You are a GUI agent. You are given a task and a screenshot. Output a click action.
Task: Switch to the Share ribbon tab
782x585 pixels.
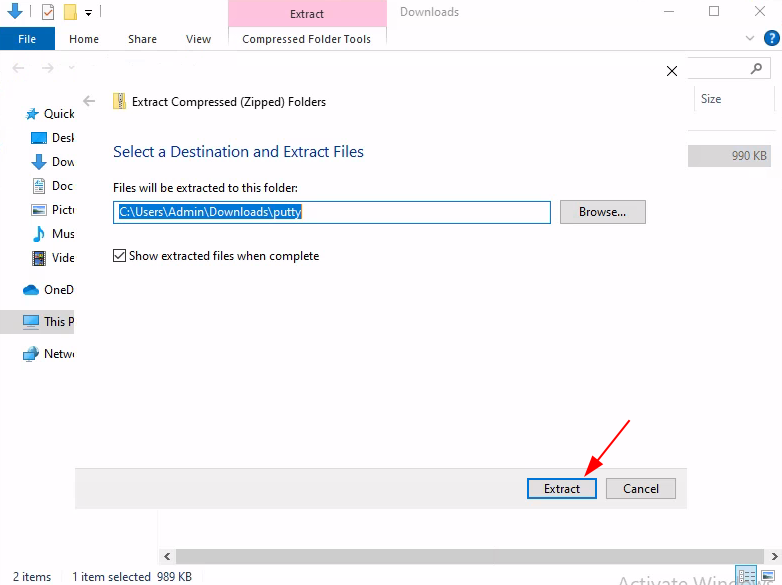142,39
